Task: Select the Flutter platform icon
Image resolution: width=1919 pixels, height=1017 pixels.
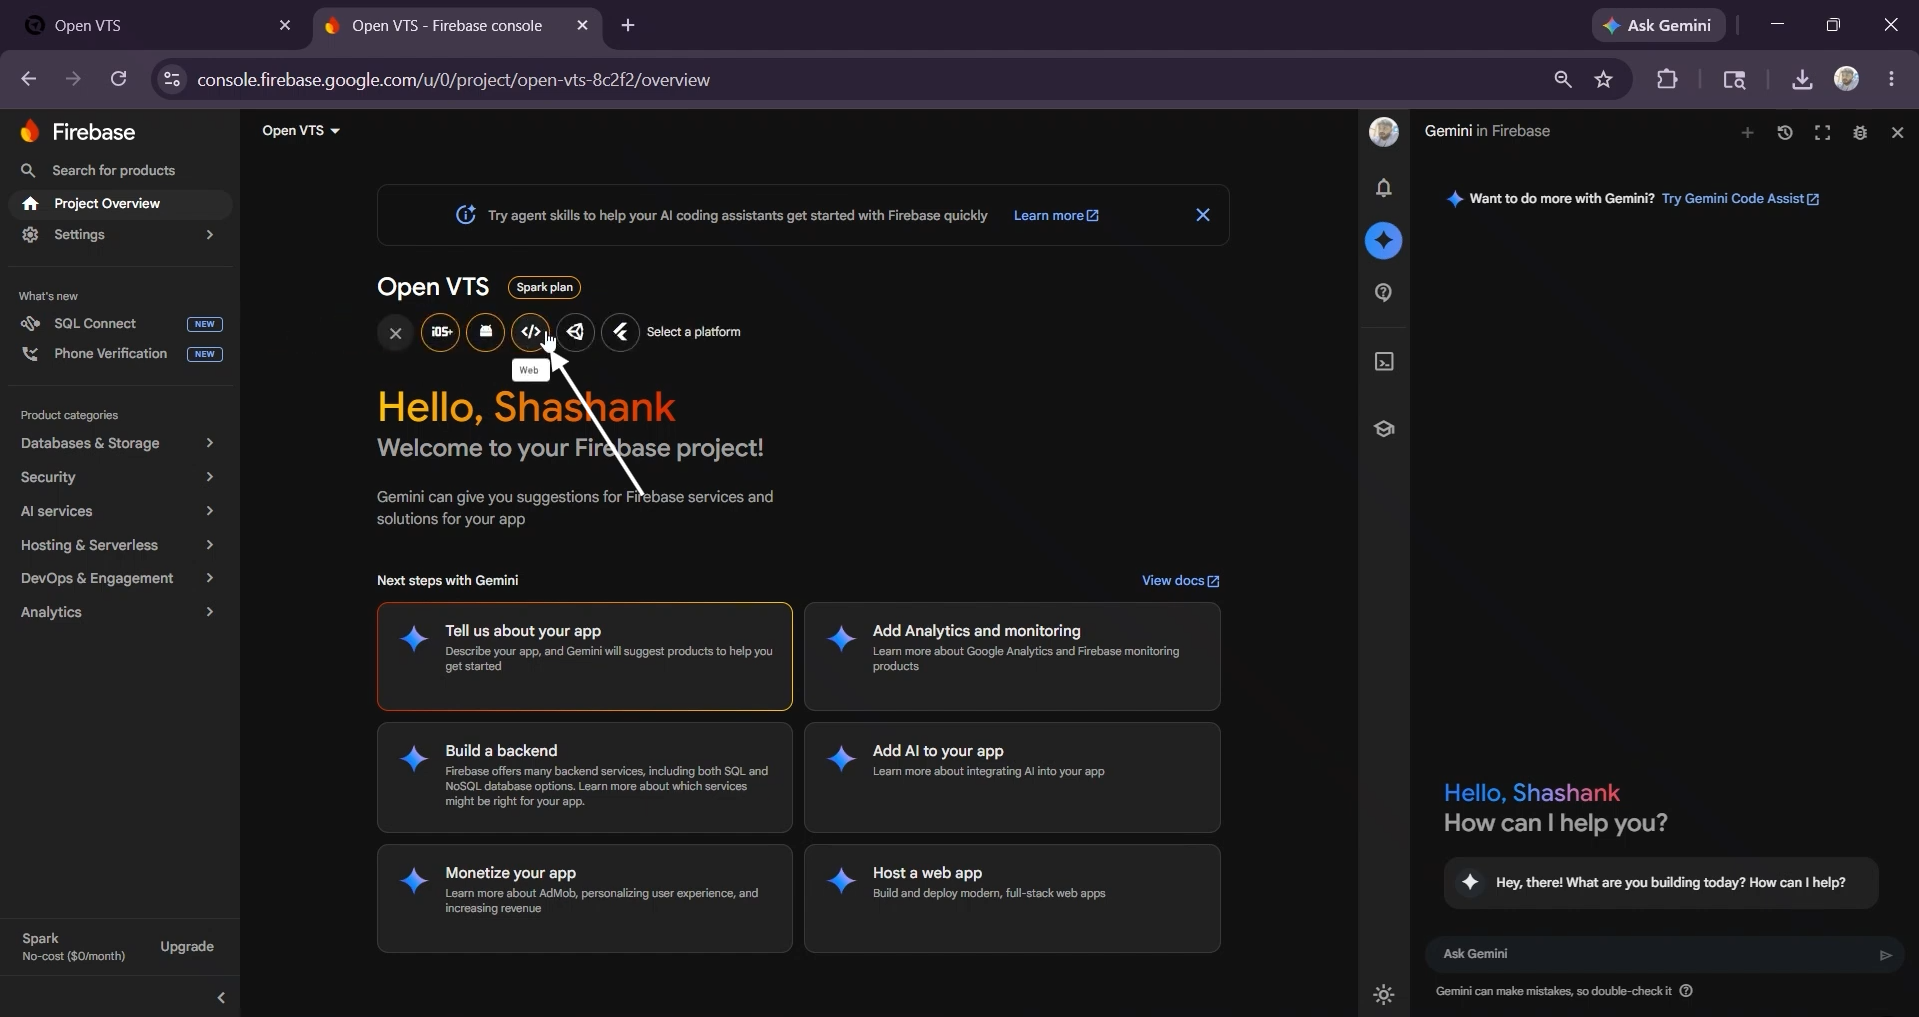Action: (621, 332)
